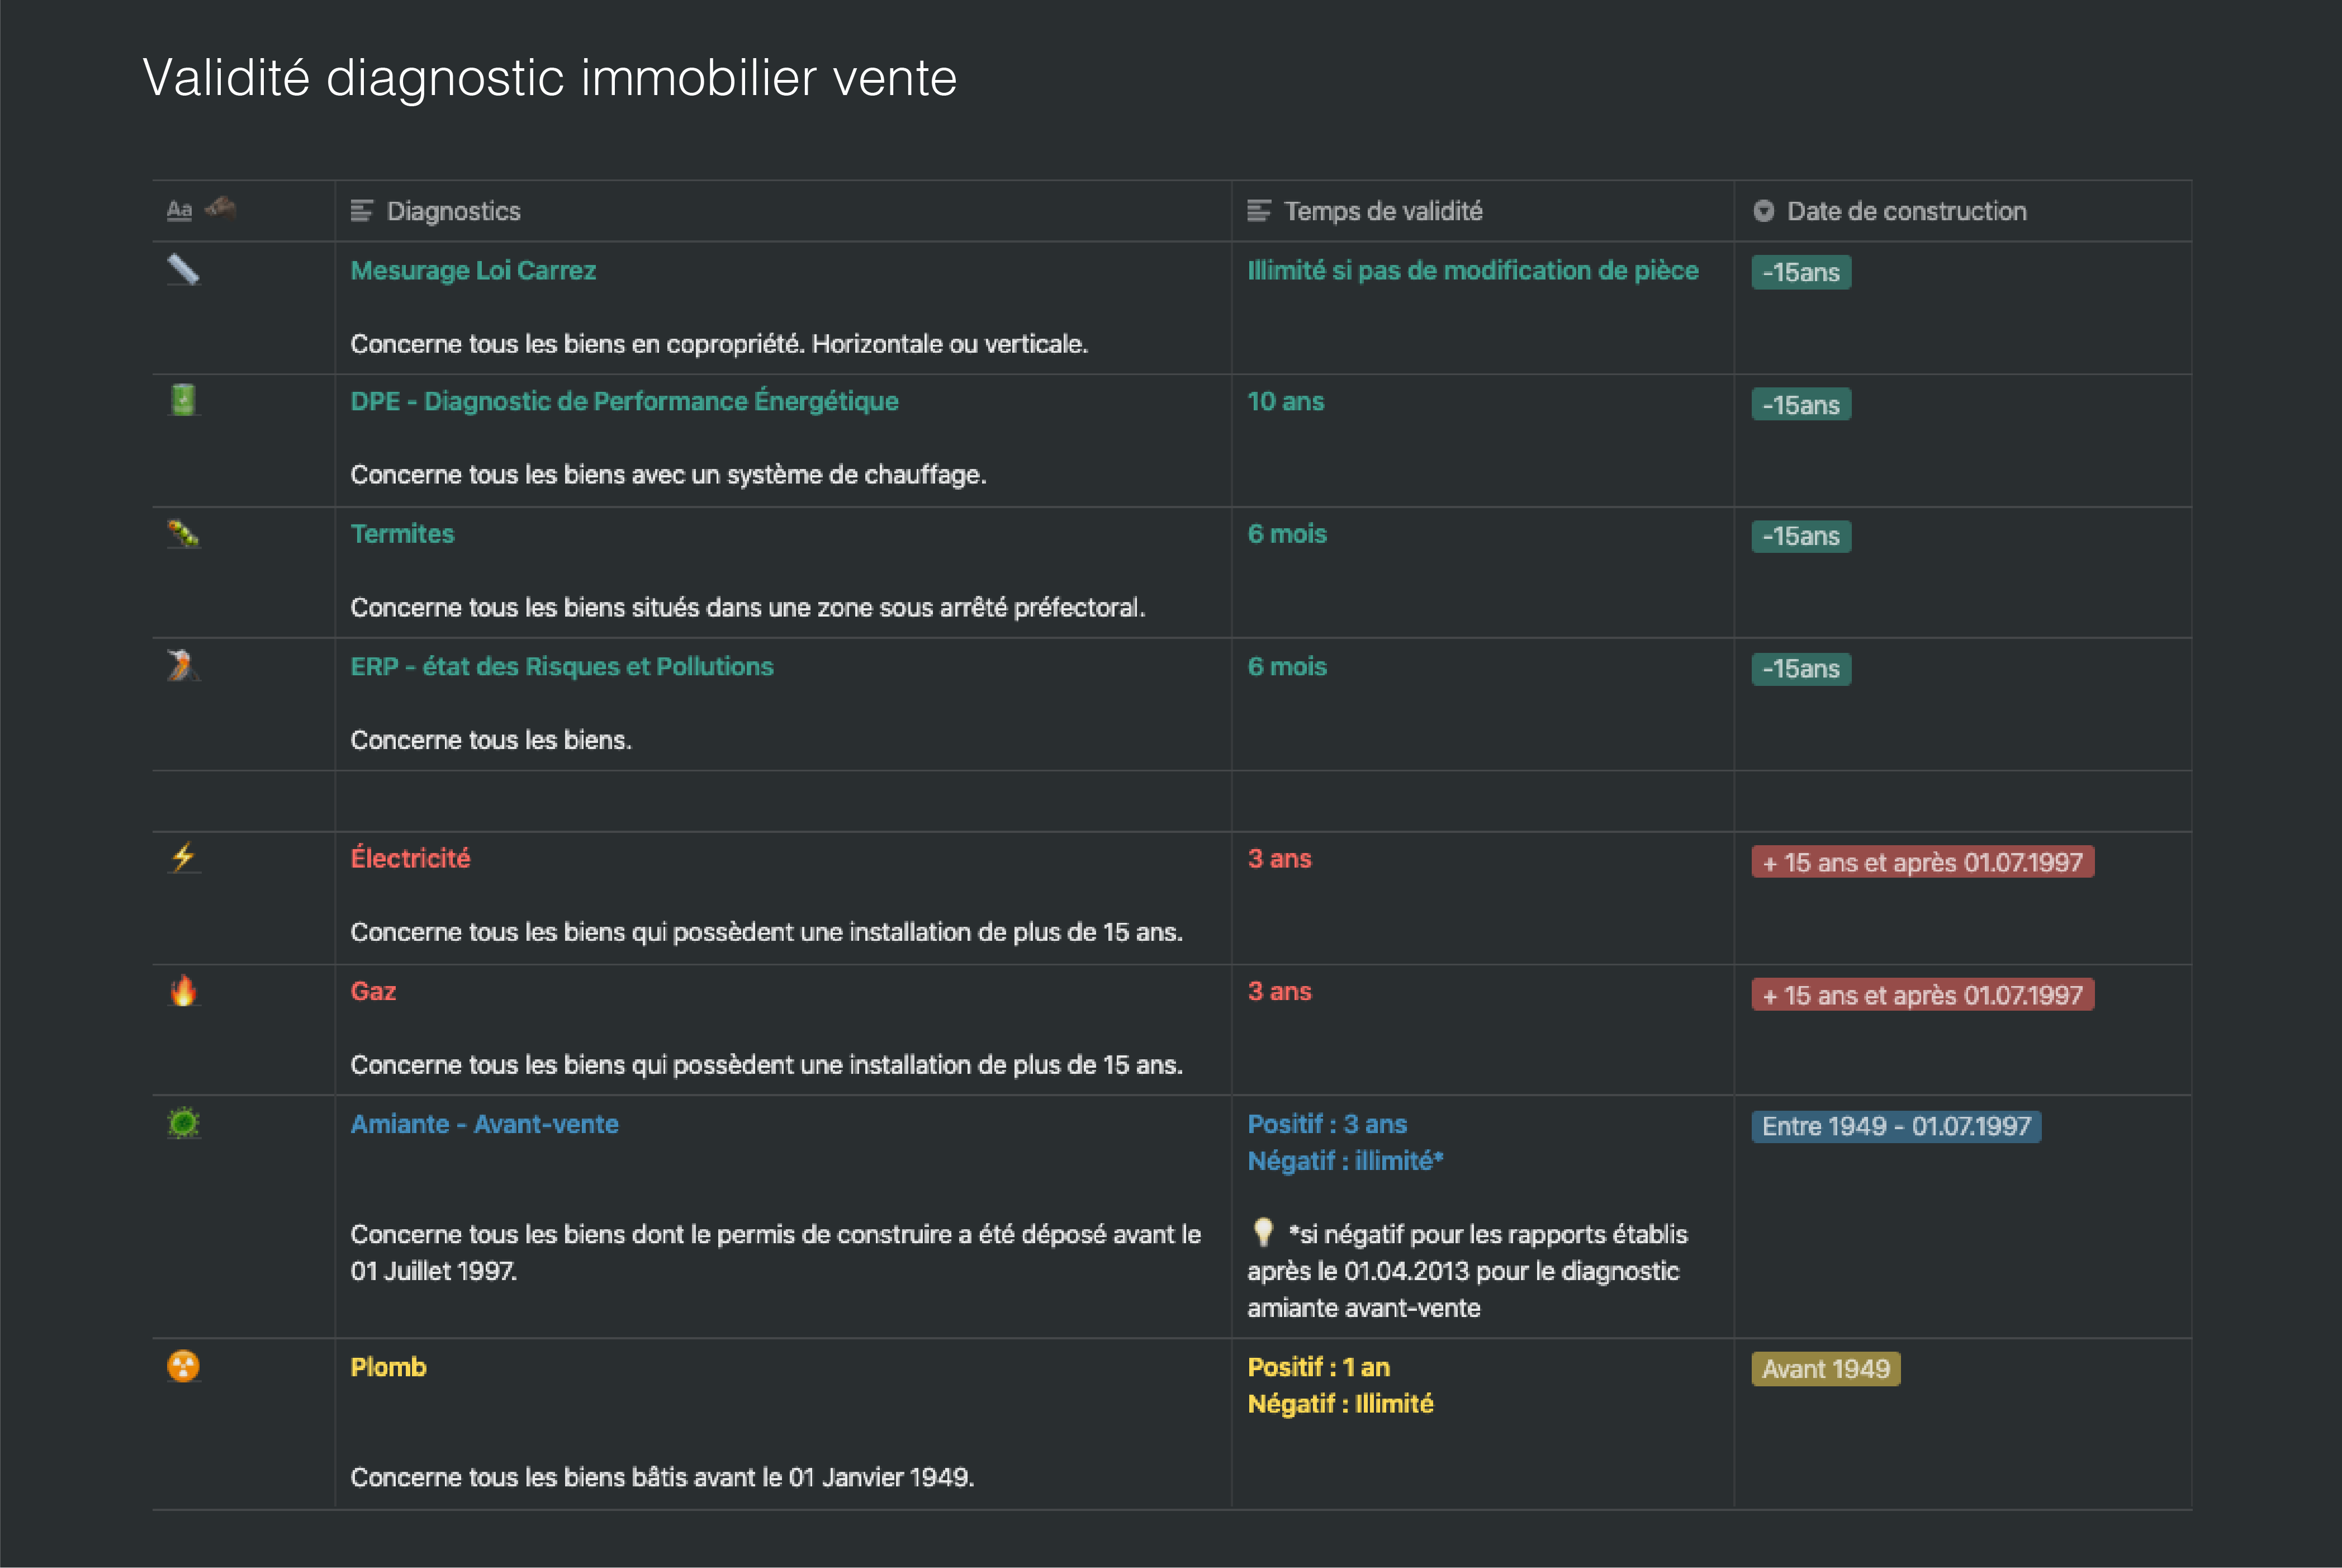Click the Aa title column header icon
The height and width of the screenshot is (1568, 2342).
click(179, 210)
